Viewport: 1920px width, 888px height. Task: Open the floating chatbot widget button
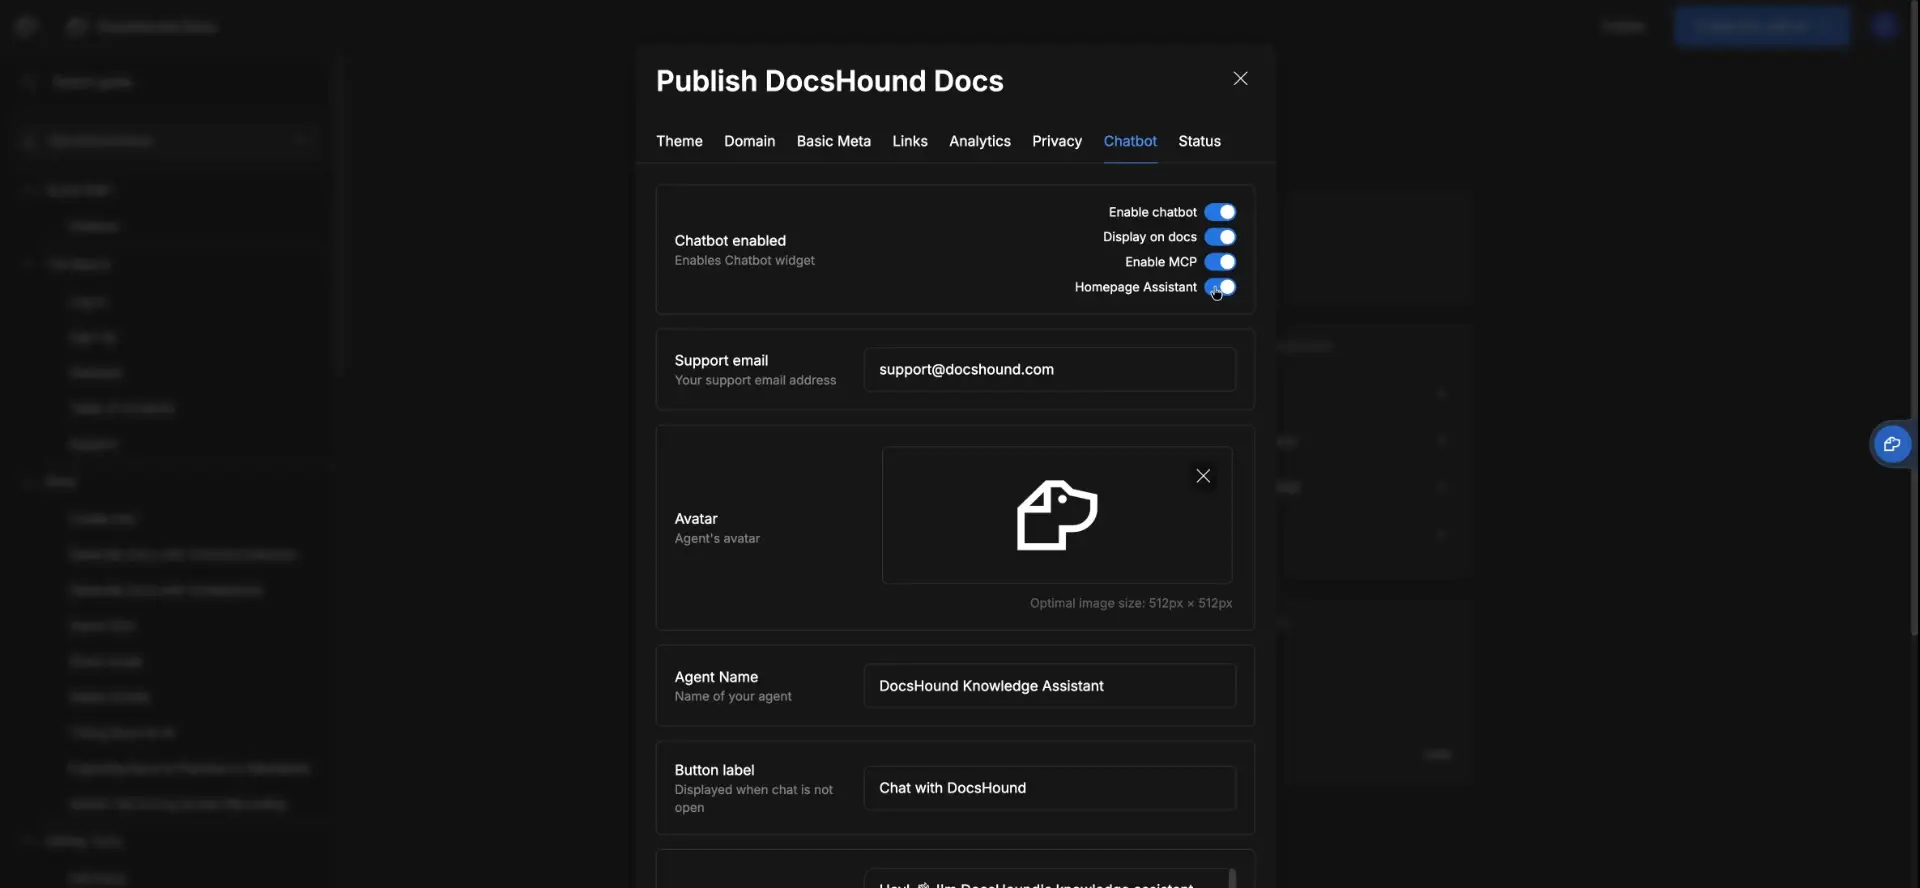1891,444
